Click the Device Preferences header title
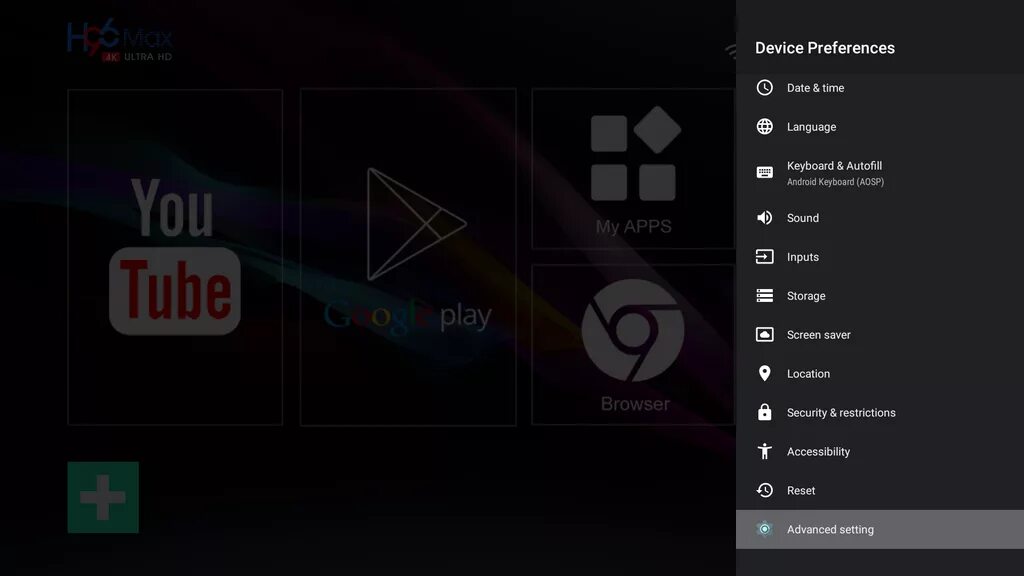1024x576 pixels. tap(825, 48)
